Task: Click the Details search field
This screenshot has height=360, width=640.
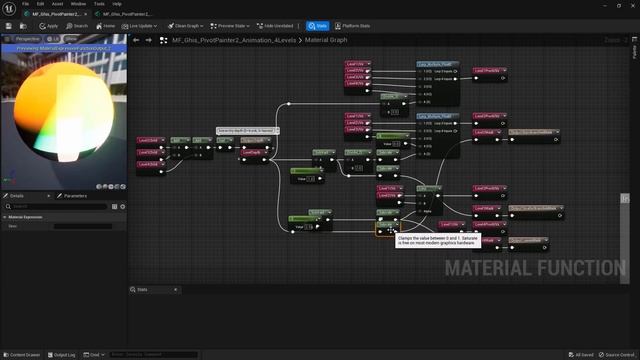Action: [56, 207]
